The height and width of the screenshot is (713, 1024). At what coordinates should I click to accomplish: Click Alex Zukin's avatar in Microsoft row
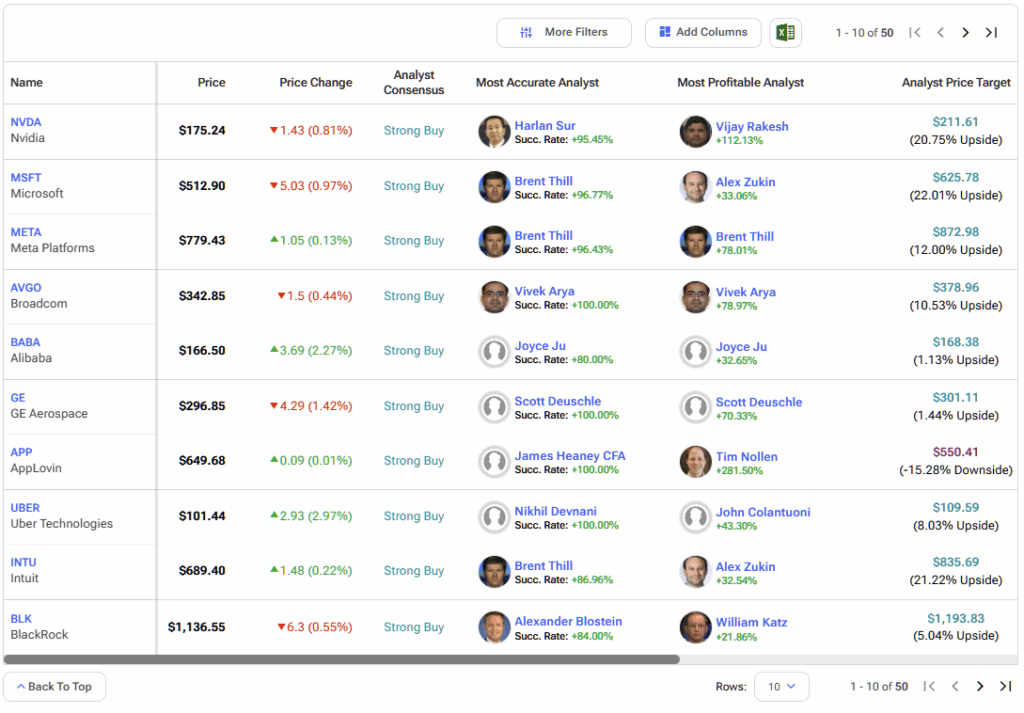pos(695,187)
